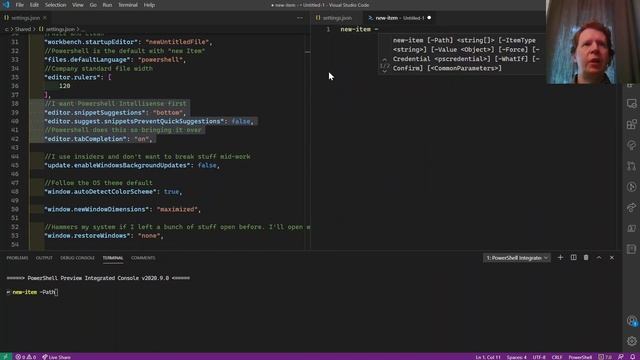640x360 pixels.
Task: Switch to the COMMENTS panel tab
Action: [143, 258]
